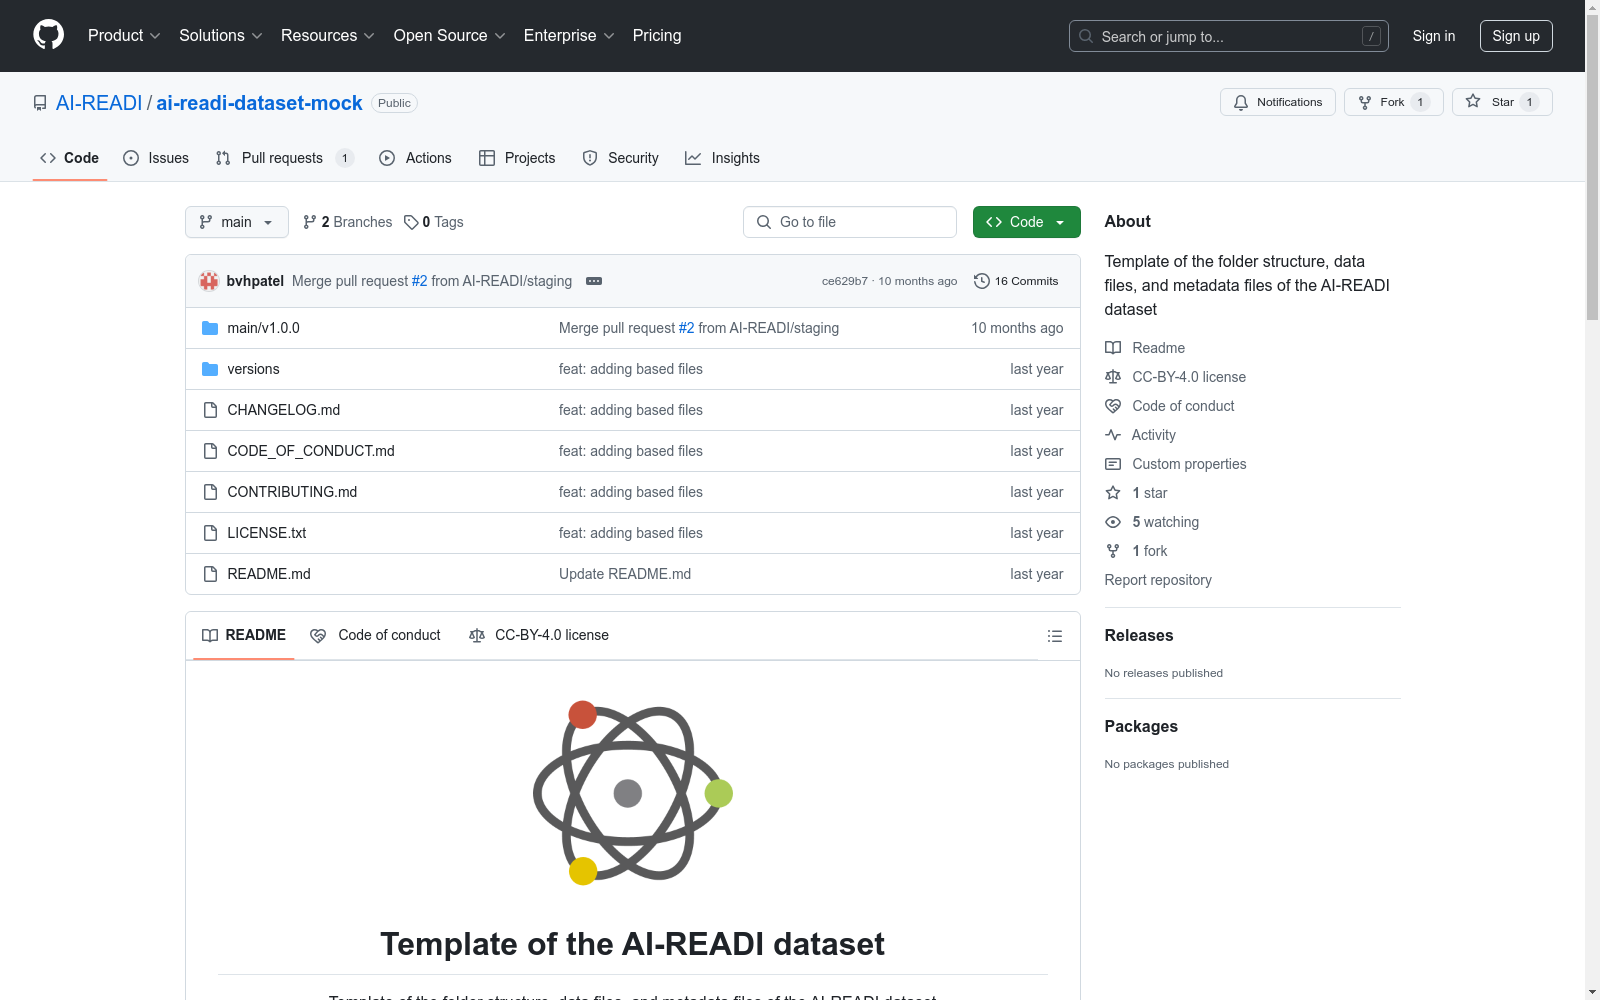Open the main branch selector dropdown

pyautogui.click(x=237, y=222)
